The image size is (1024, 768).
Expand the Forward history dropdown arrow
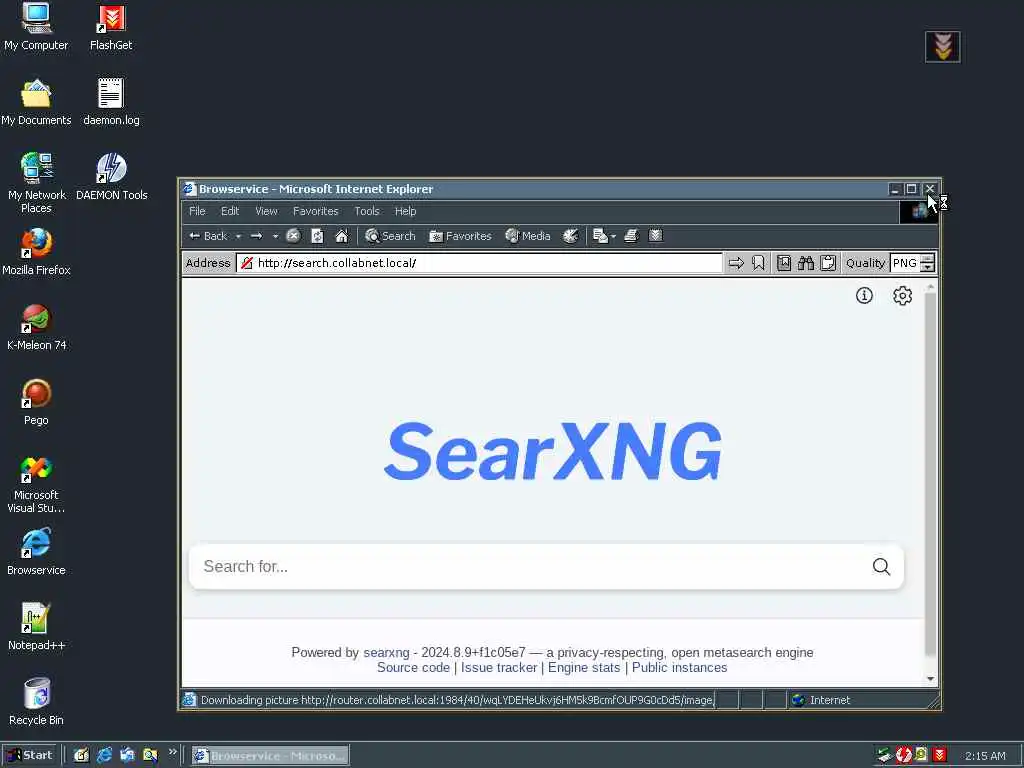pyautogui.click(x=276, y=236)
